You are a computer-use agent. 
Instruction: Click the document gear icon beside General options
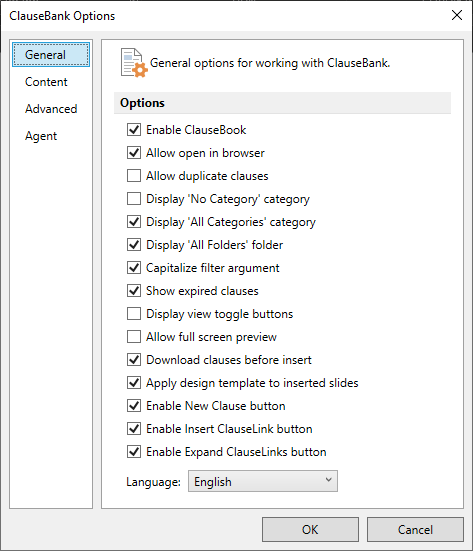(134, 63)
